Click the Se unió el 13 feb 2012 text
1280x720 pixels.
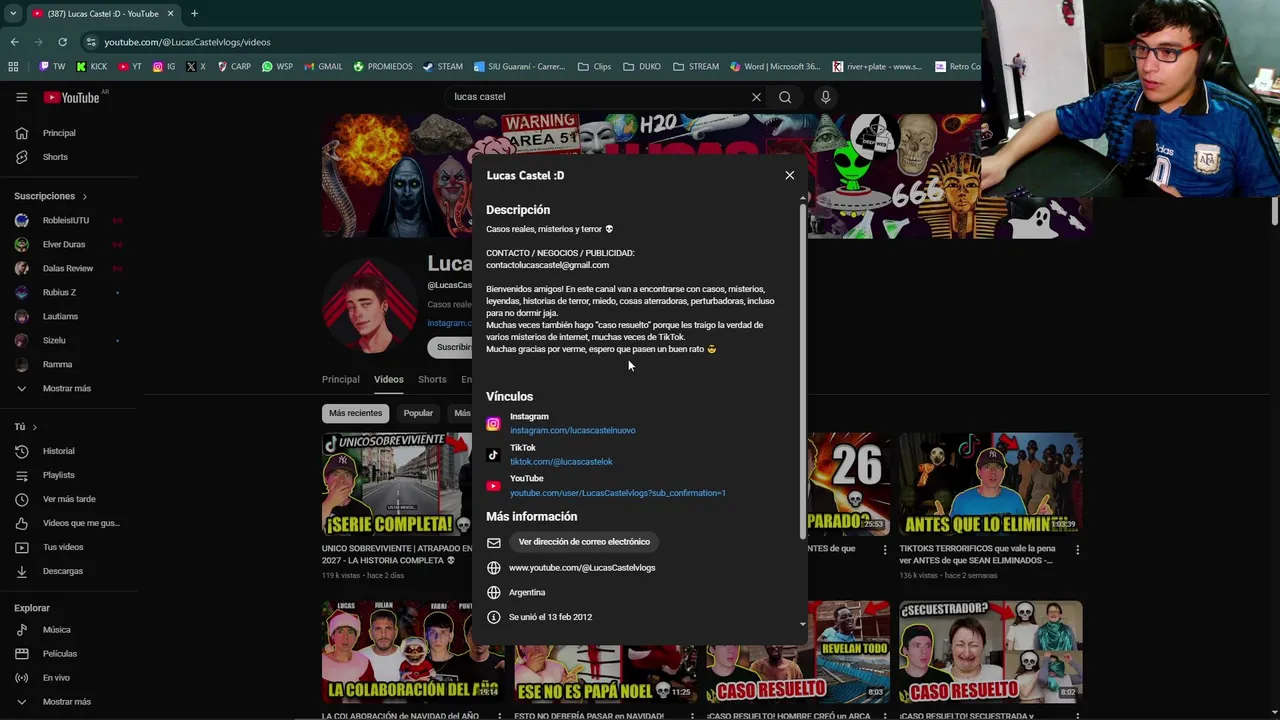pos(550,617)
